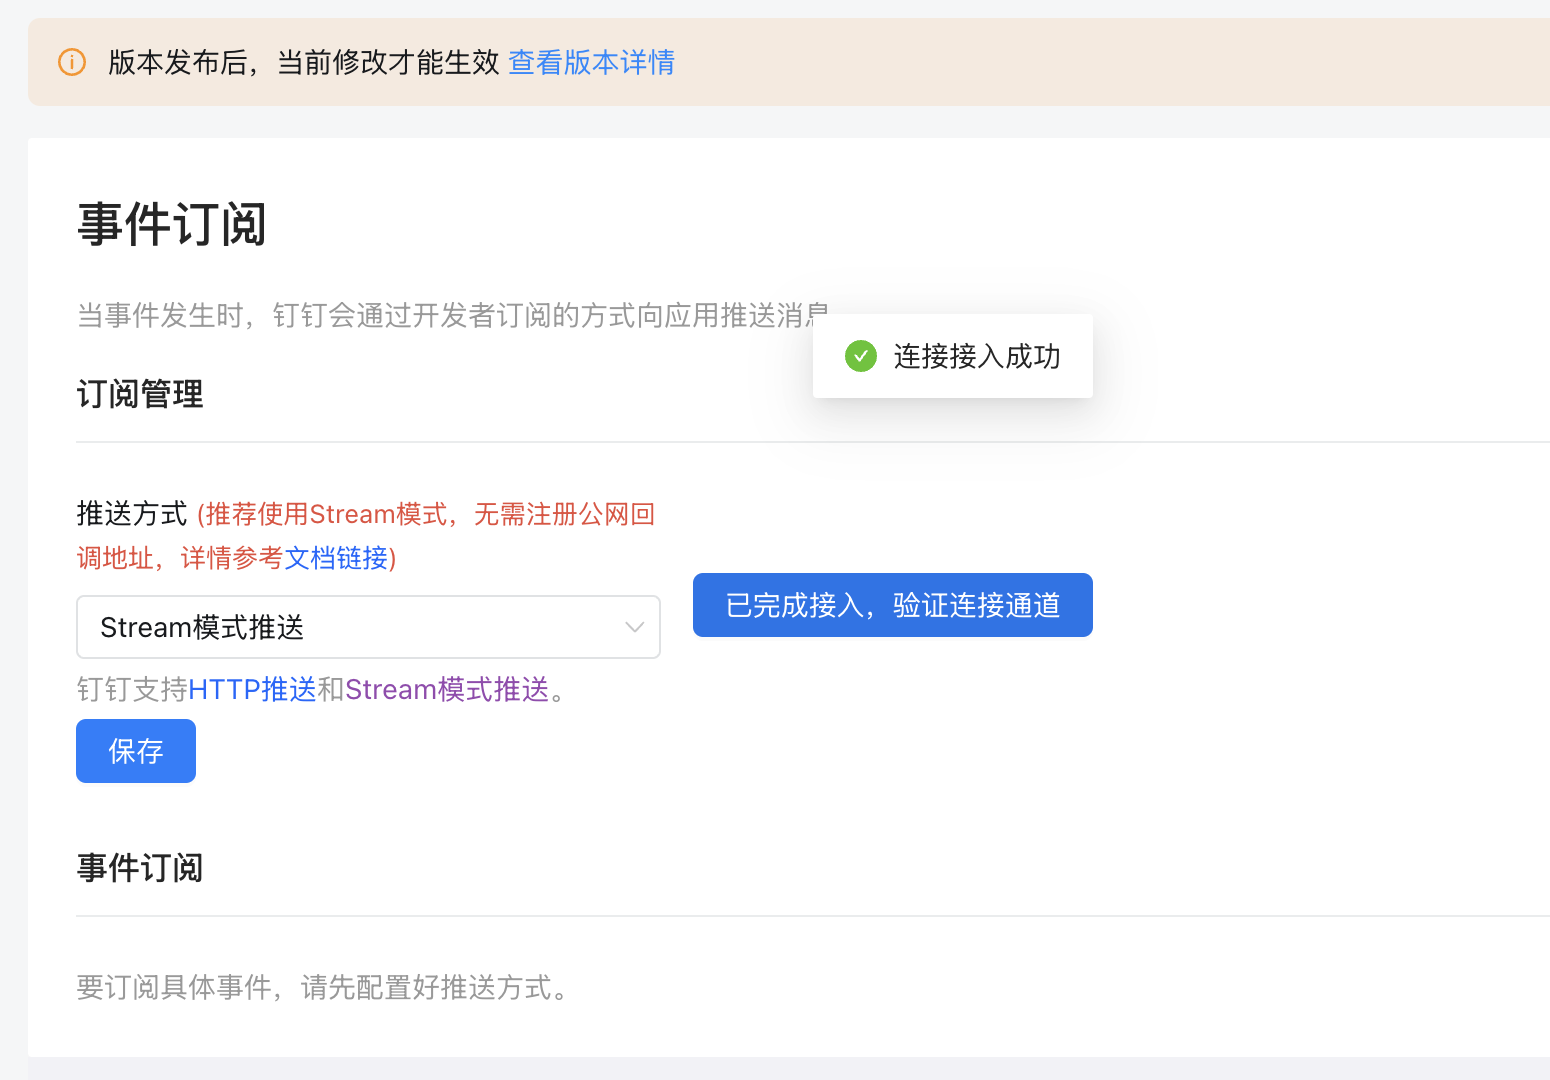Click the large 事件订阅 page title

(x=172, y=224)
